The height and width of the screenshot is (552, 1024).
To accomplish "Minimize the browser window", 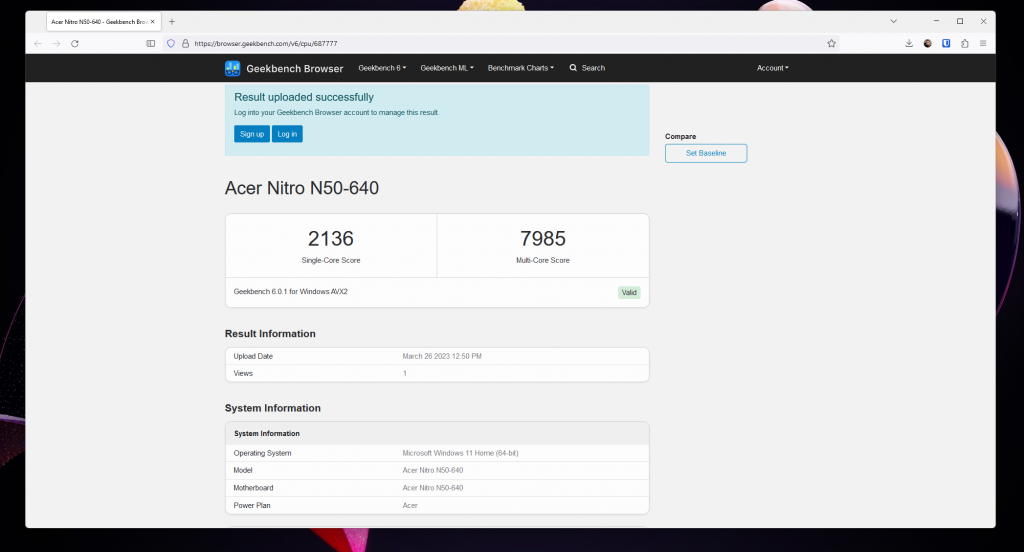I will click(936, 22).
